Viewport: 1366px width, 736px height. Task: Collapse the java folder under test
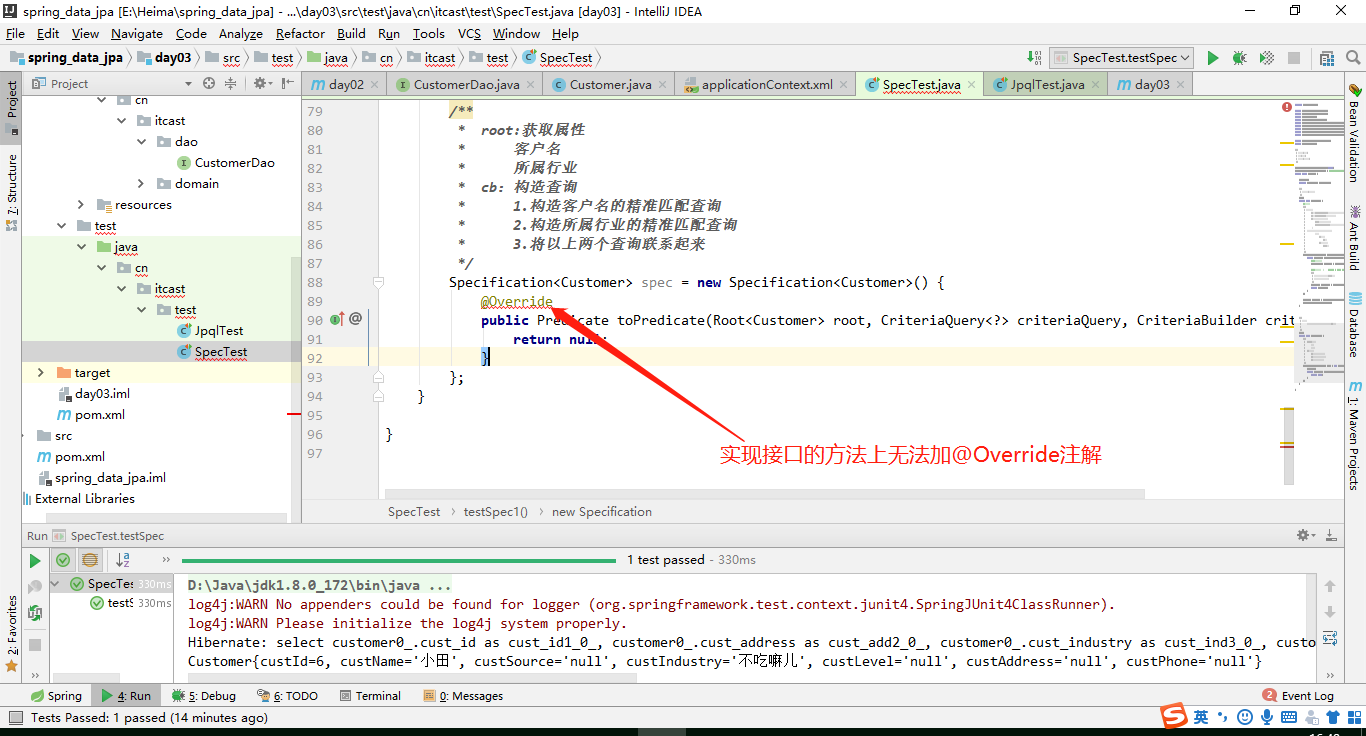[x=82, y=247]
